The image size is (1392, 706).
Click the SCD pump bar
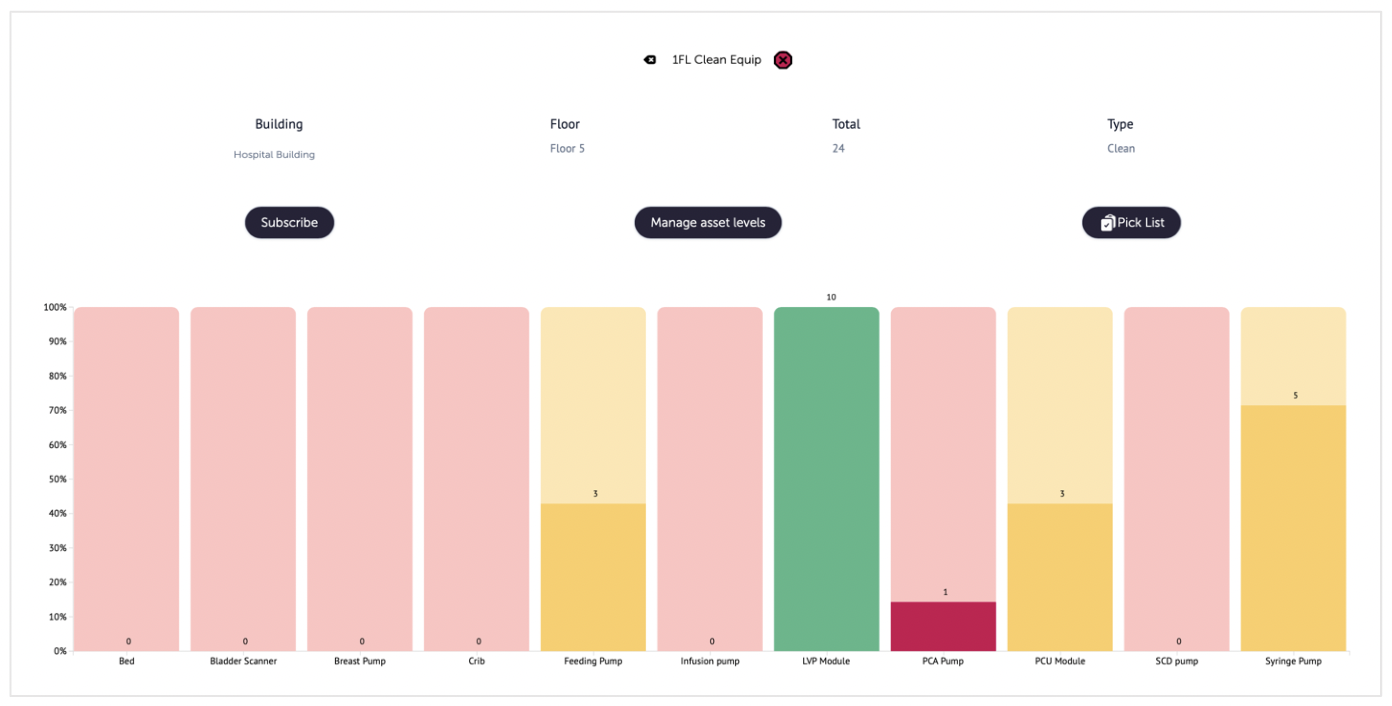[x=1176, y=480]
